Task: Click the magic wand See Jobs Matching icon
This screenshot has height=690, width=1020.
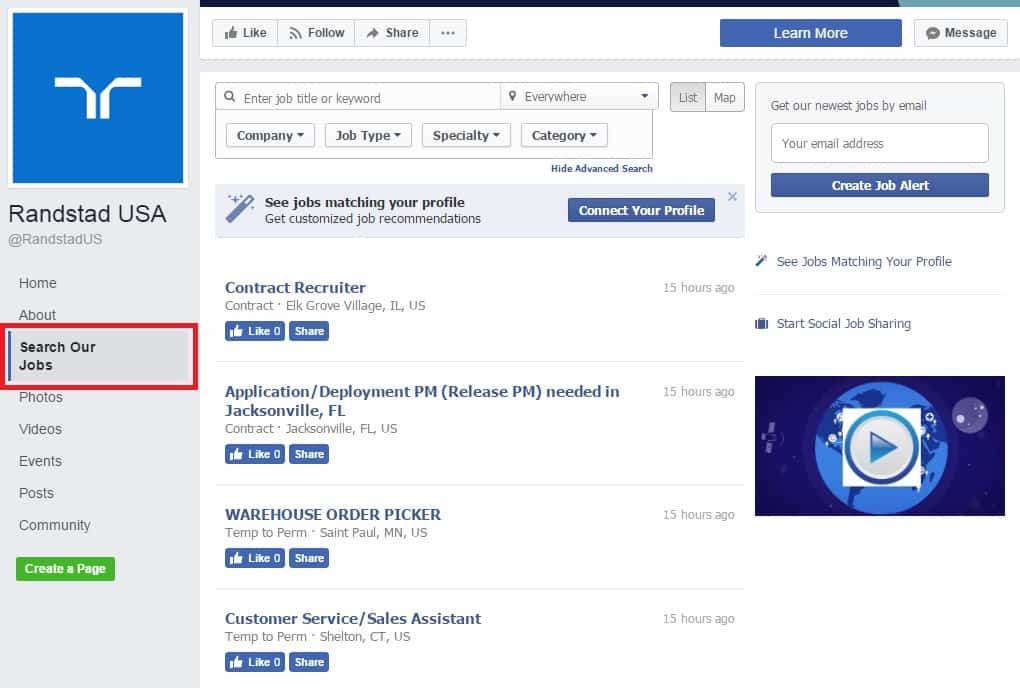Action: (x=762, y=262)
